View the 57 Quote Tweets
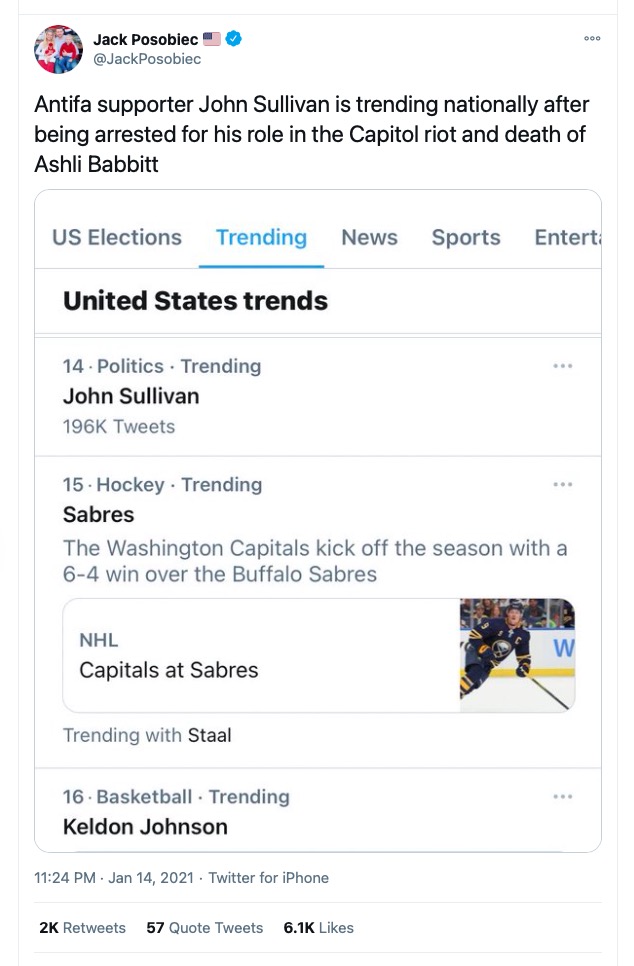 [x=205, y=927]
